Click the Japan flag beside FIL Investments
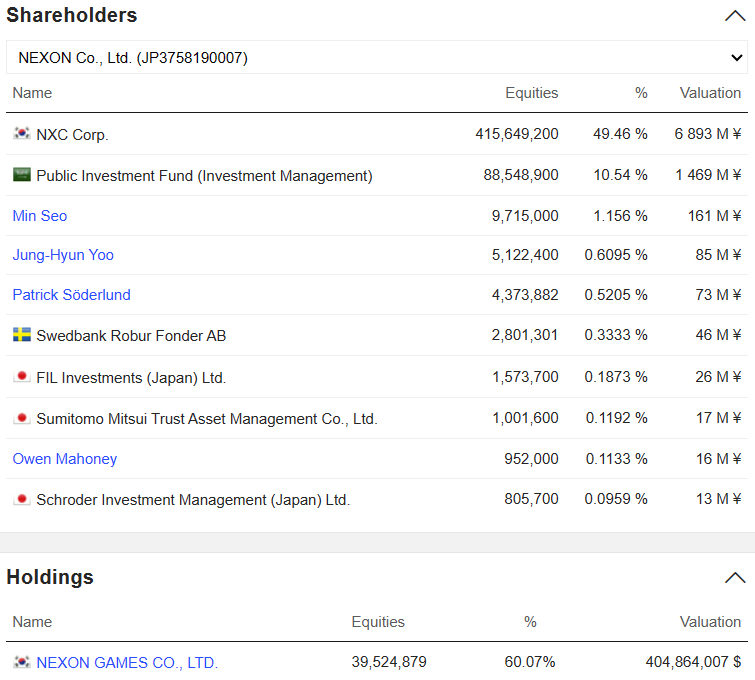The image size is (755, 680). point(22,377)
